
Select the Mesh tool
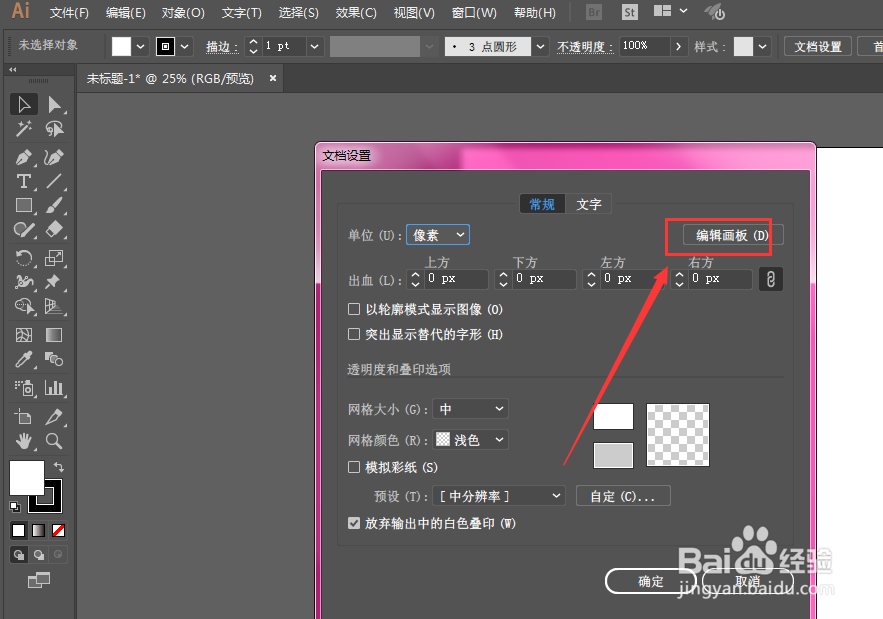tap(24, 335)
